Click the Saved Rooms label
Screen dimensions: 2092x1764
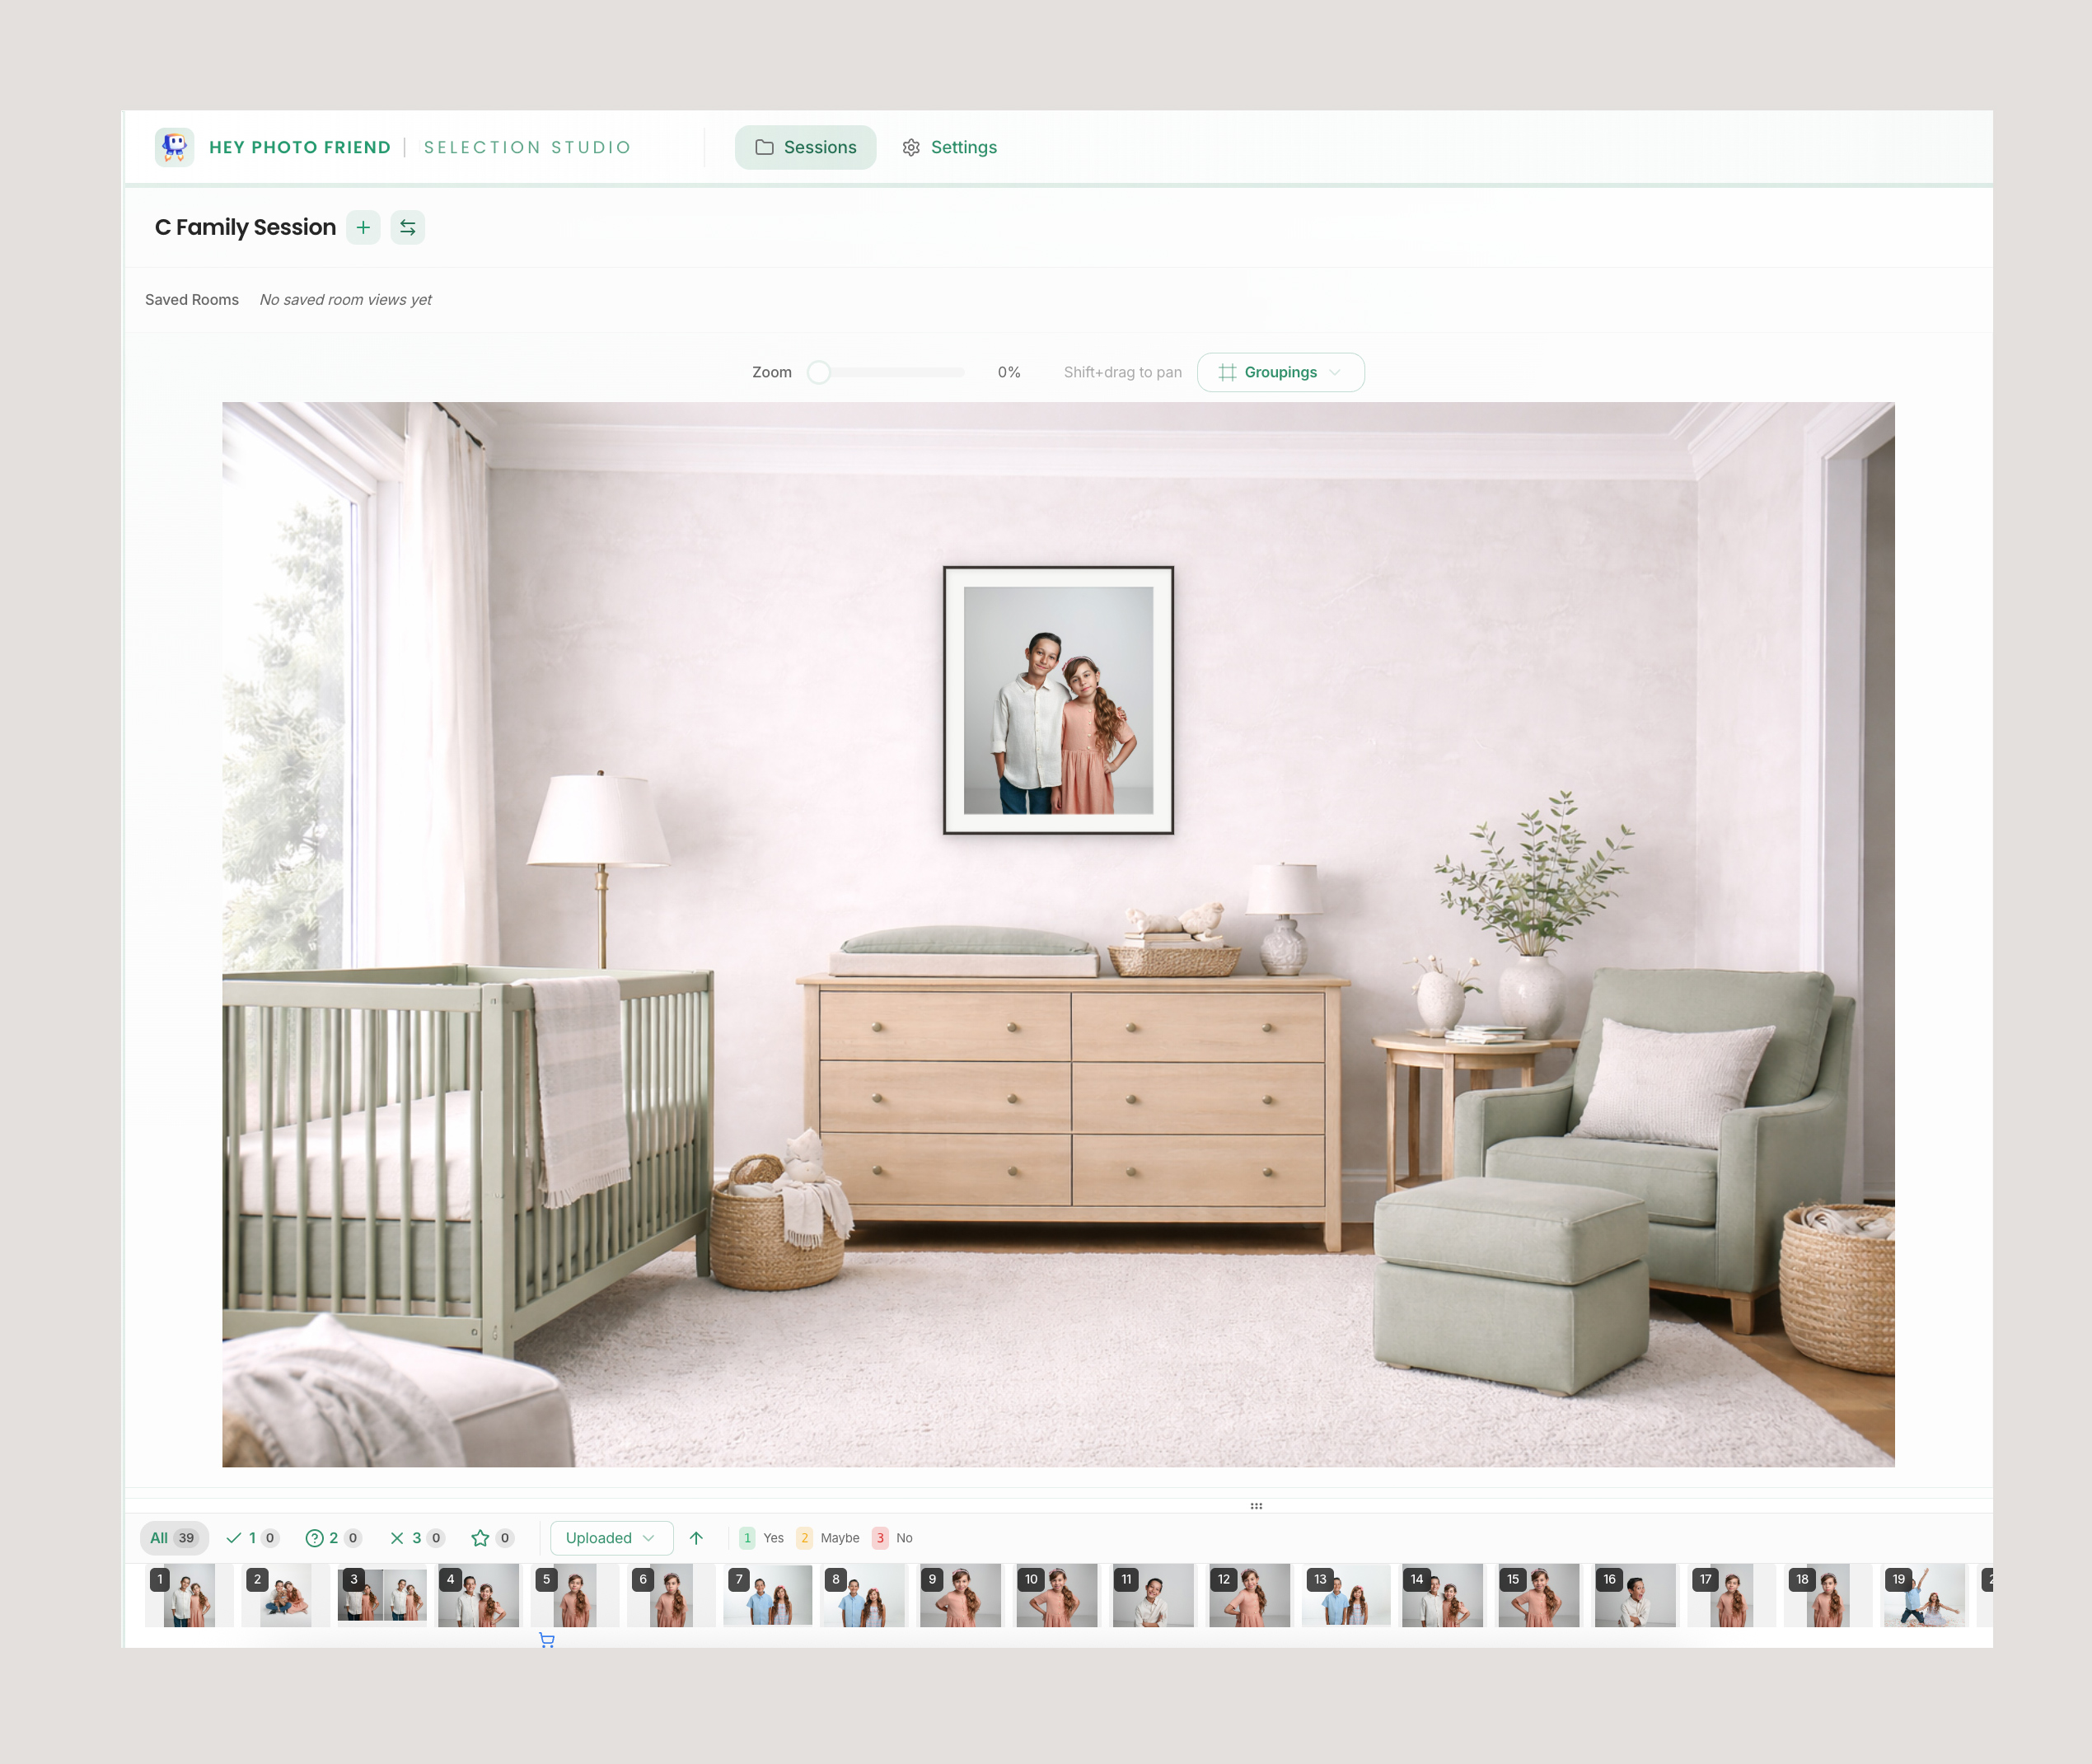(192, 299)
